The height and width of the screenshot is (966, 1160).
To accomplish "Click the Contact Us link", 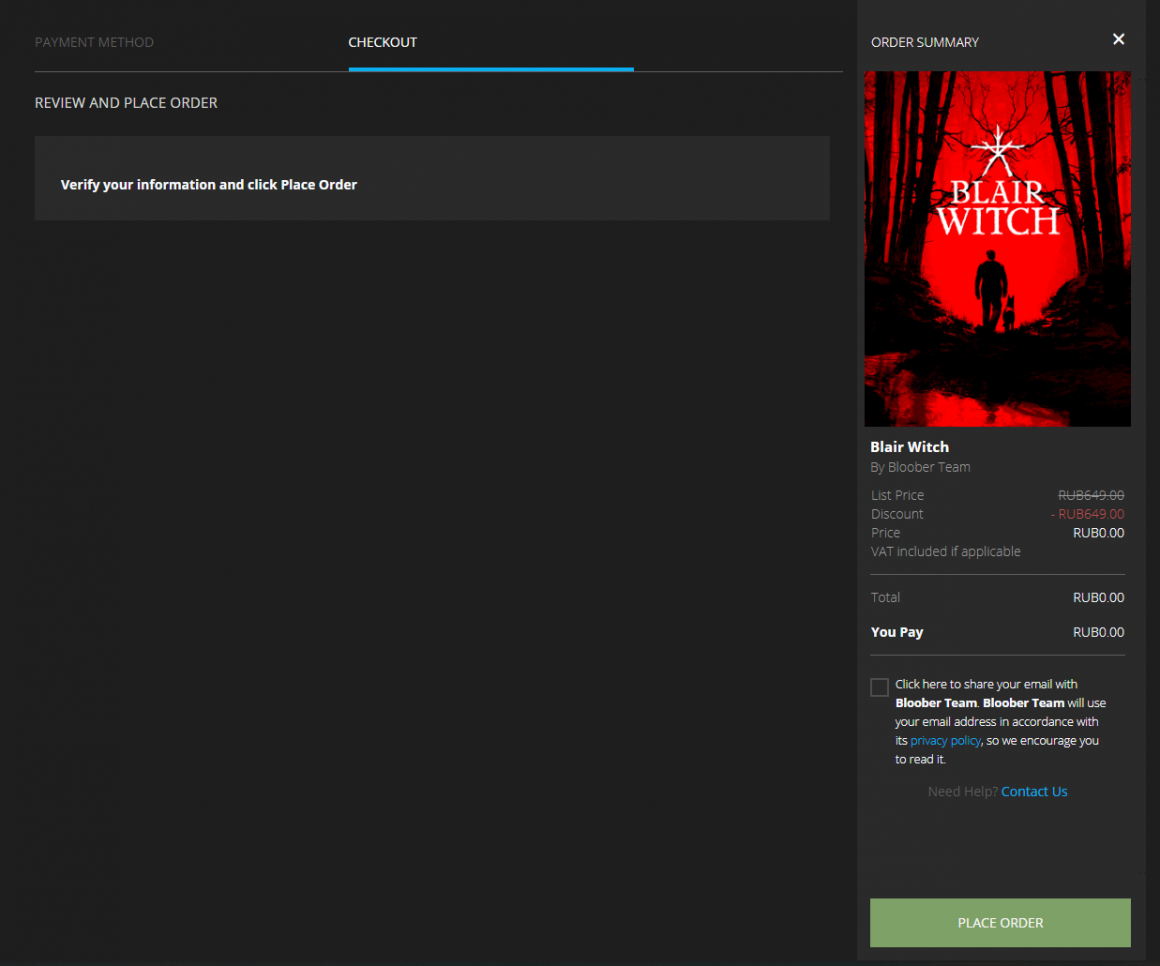I will point(1034,792).
